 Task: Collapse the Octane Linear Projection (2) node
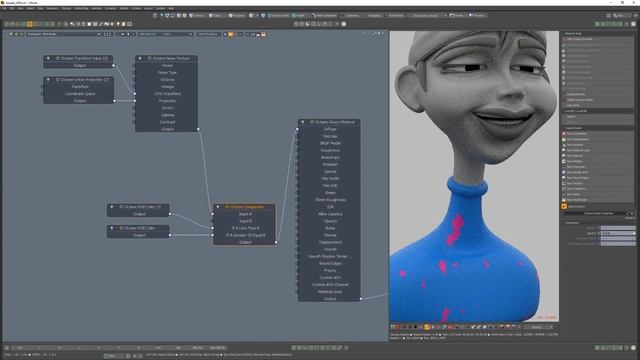(48, 80)
